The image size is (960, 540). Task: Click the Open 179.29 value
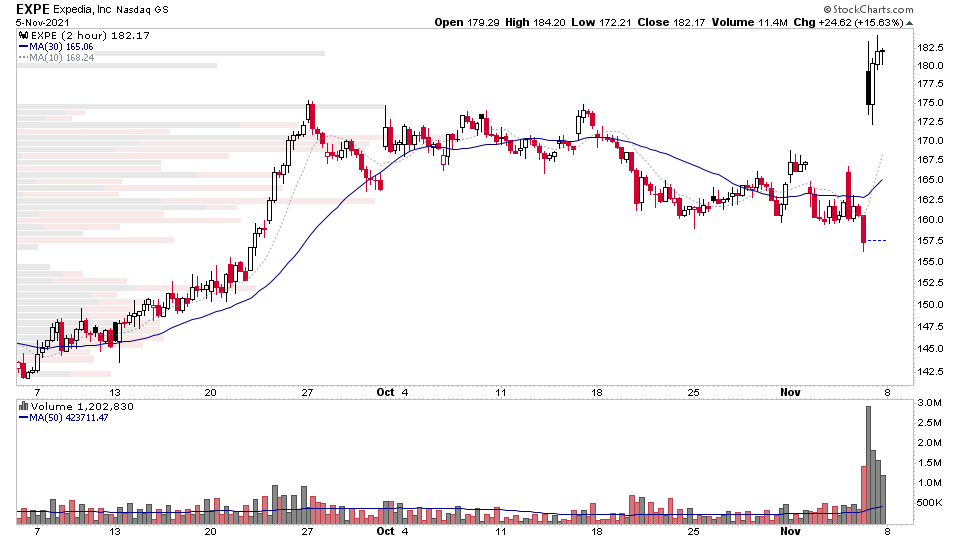467,22
